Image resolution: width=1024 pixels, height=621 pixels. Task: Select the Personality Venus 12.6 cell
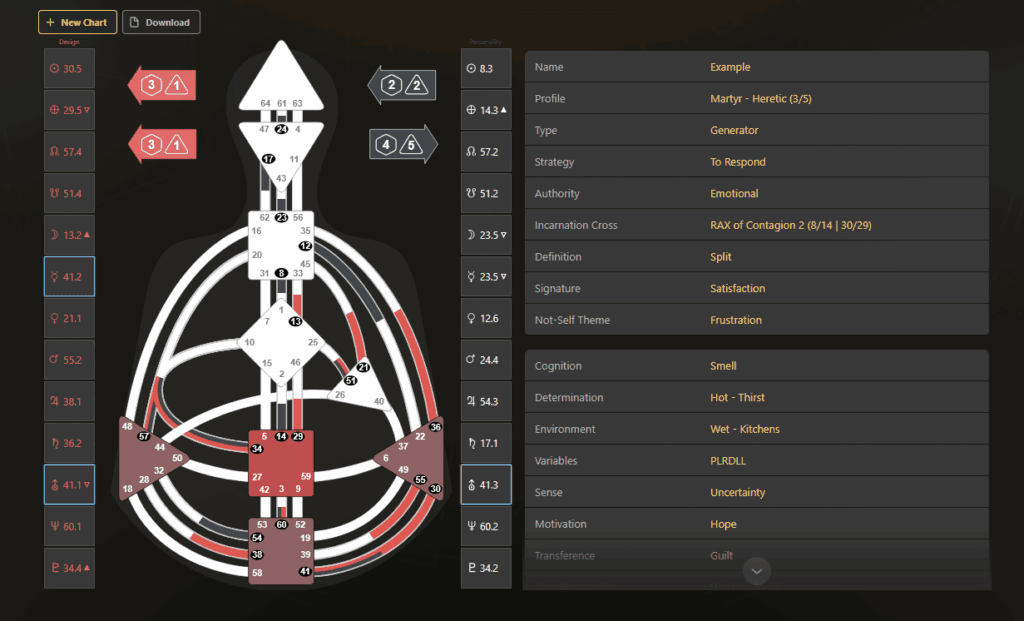[486, 318]
